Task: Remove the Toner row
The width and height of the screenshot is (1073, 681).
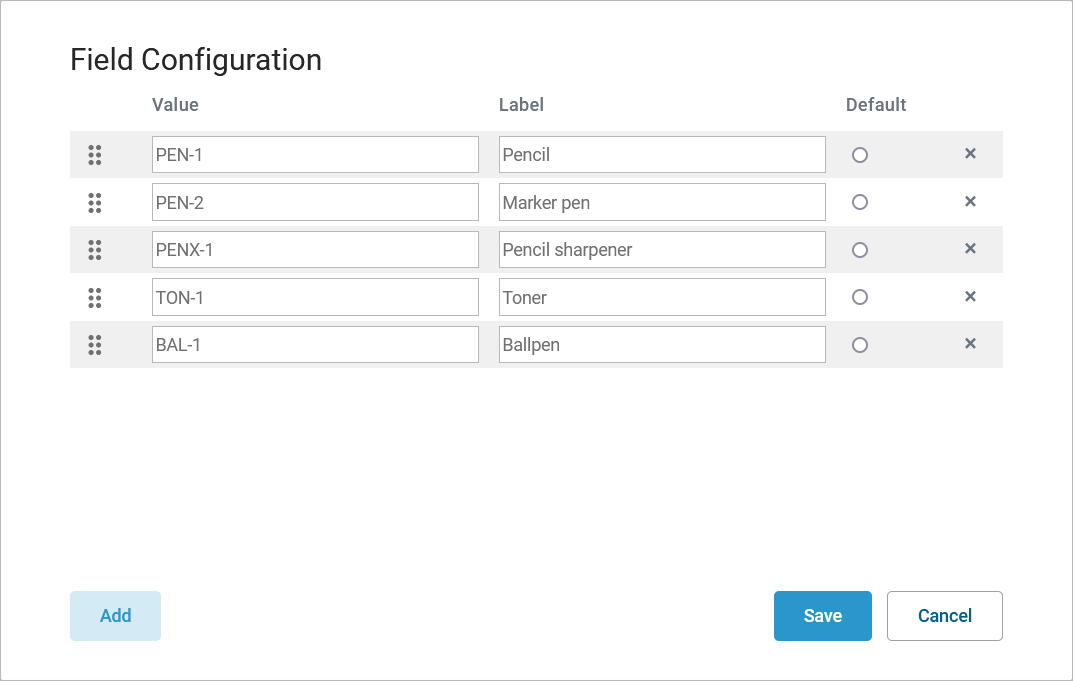Action: coord(970,296)
